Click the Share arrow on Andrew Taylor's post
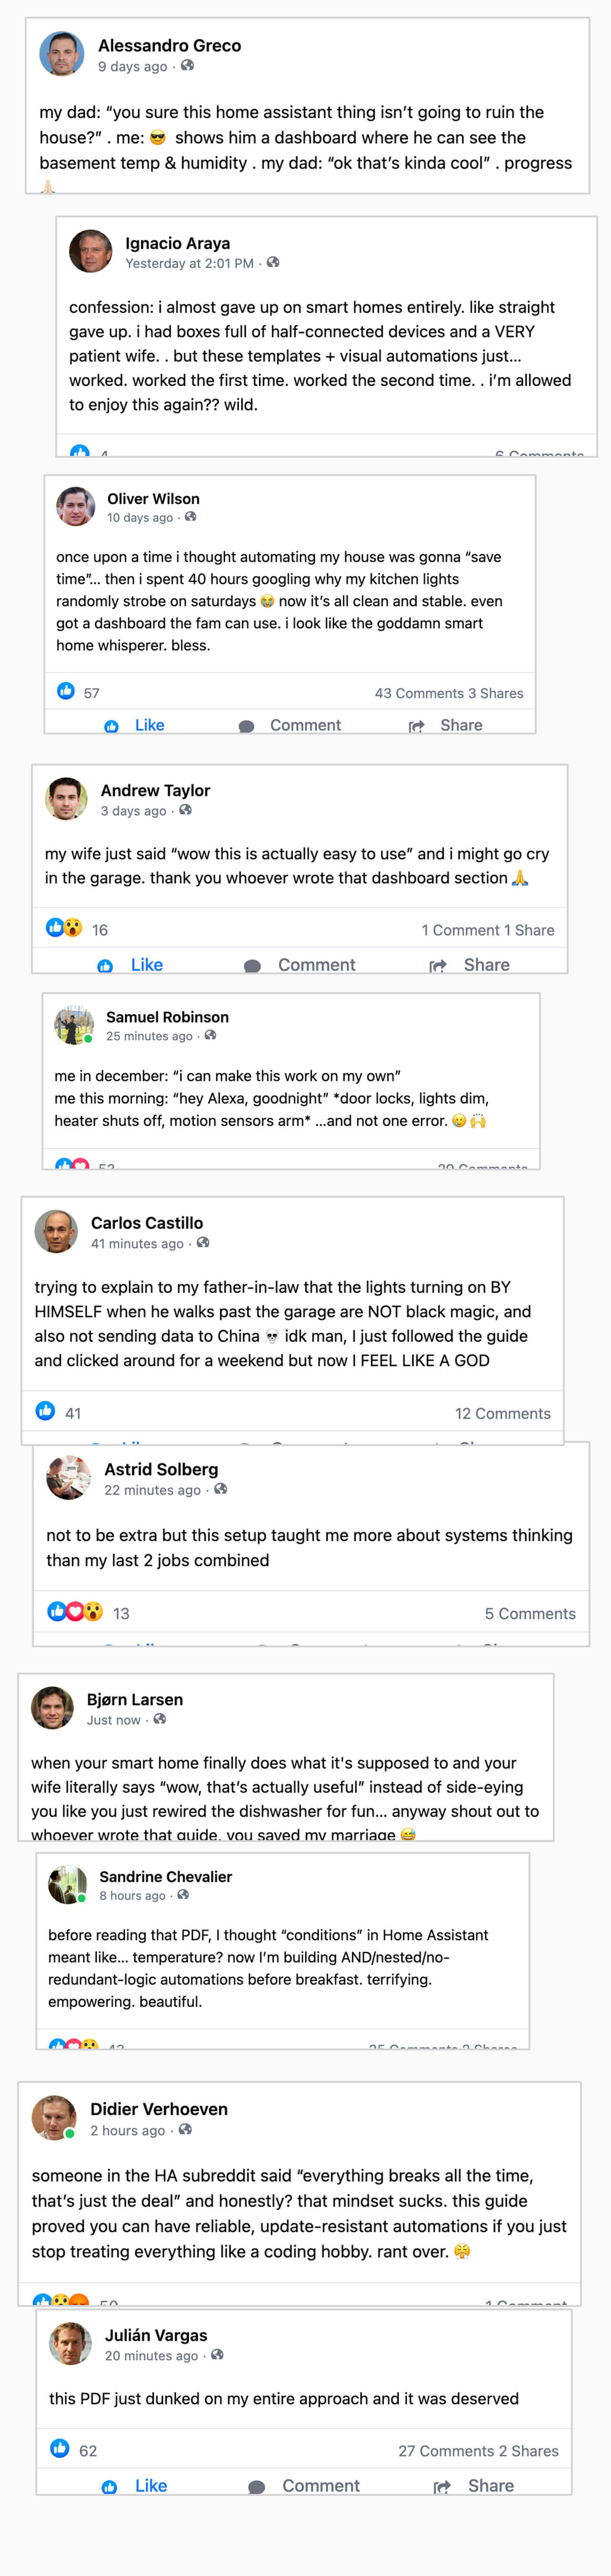The image size is (611, 2576). coord(437,965)
